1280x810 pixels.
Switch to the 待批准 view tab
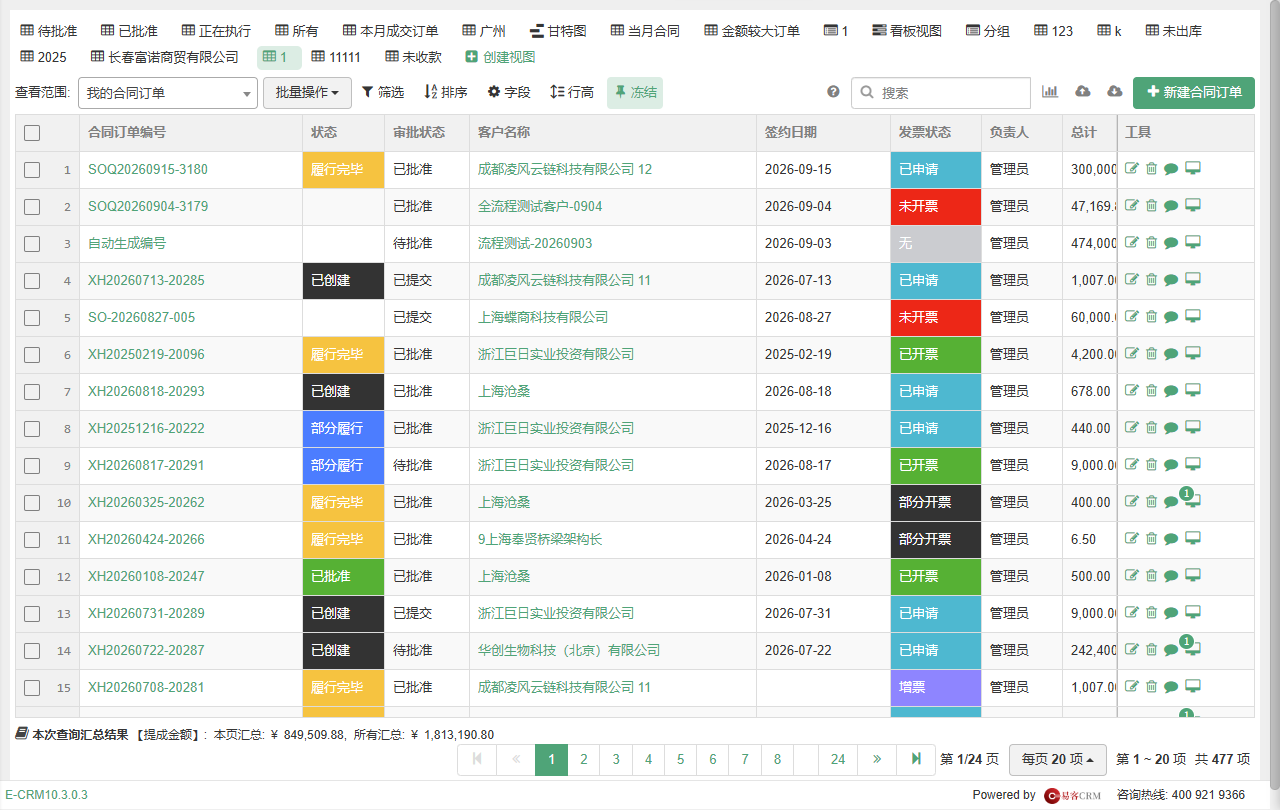click(48, 31)
